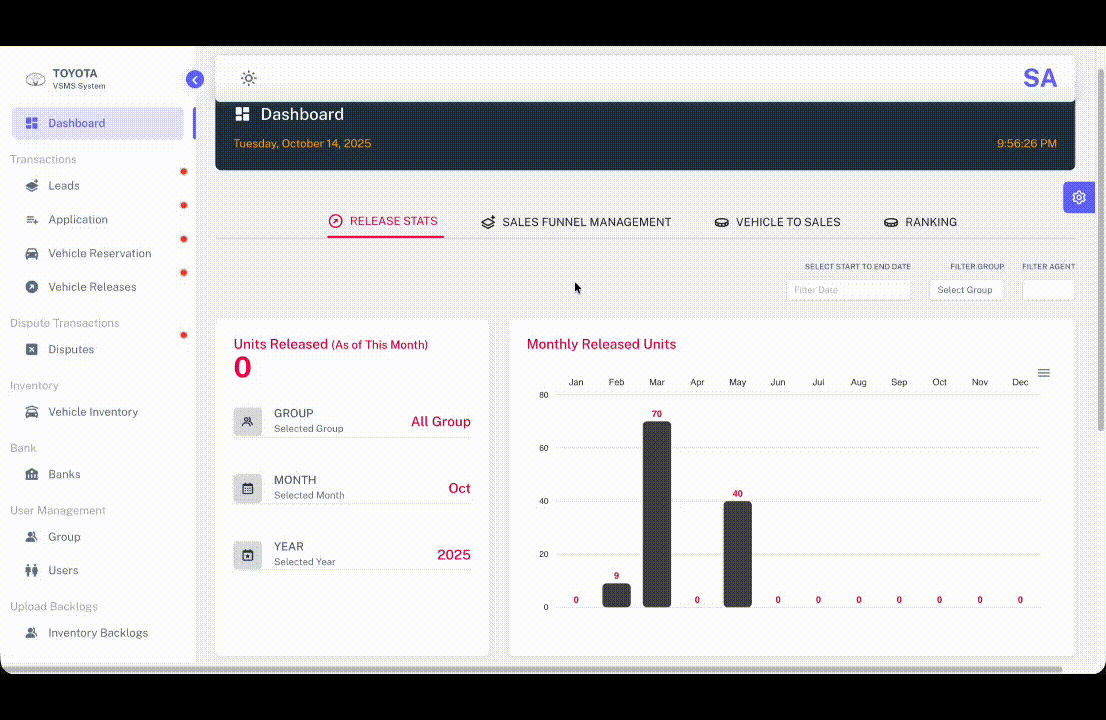The width and height of the screenshot is (1106, 720).
Task: Click the Users icon in User Management
Action: click(x=33, y=570)
